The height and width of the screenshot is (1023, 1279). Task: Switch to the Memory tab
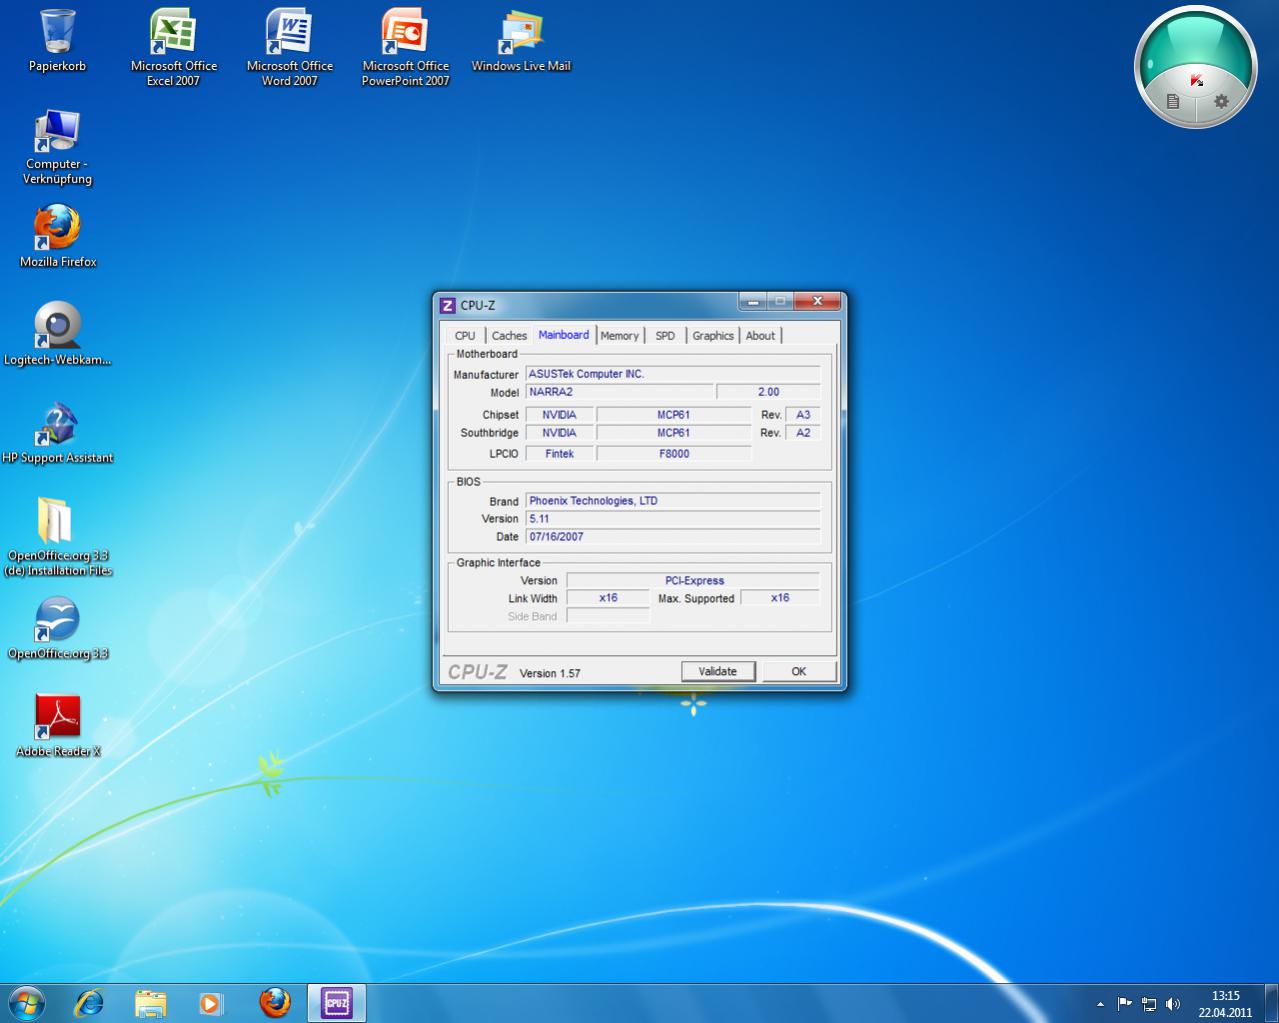point(620,336)
